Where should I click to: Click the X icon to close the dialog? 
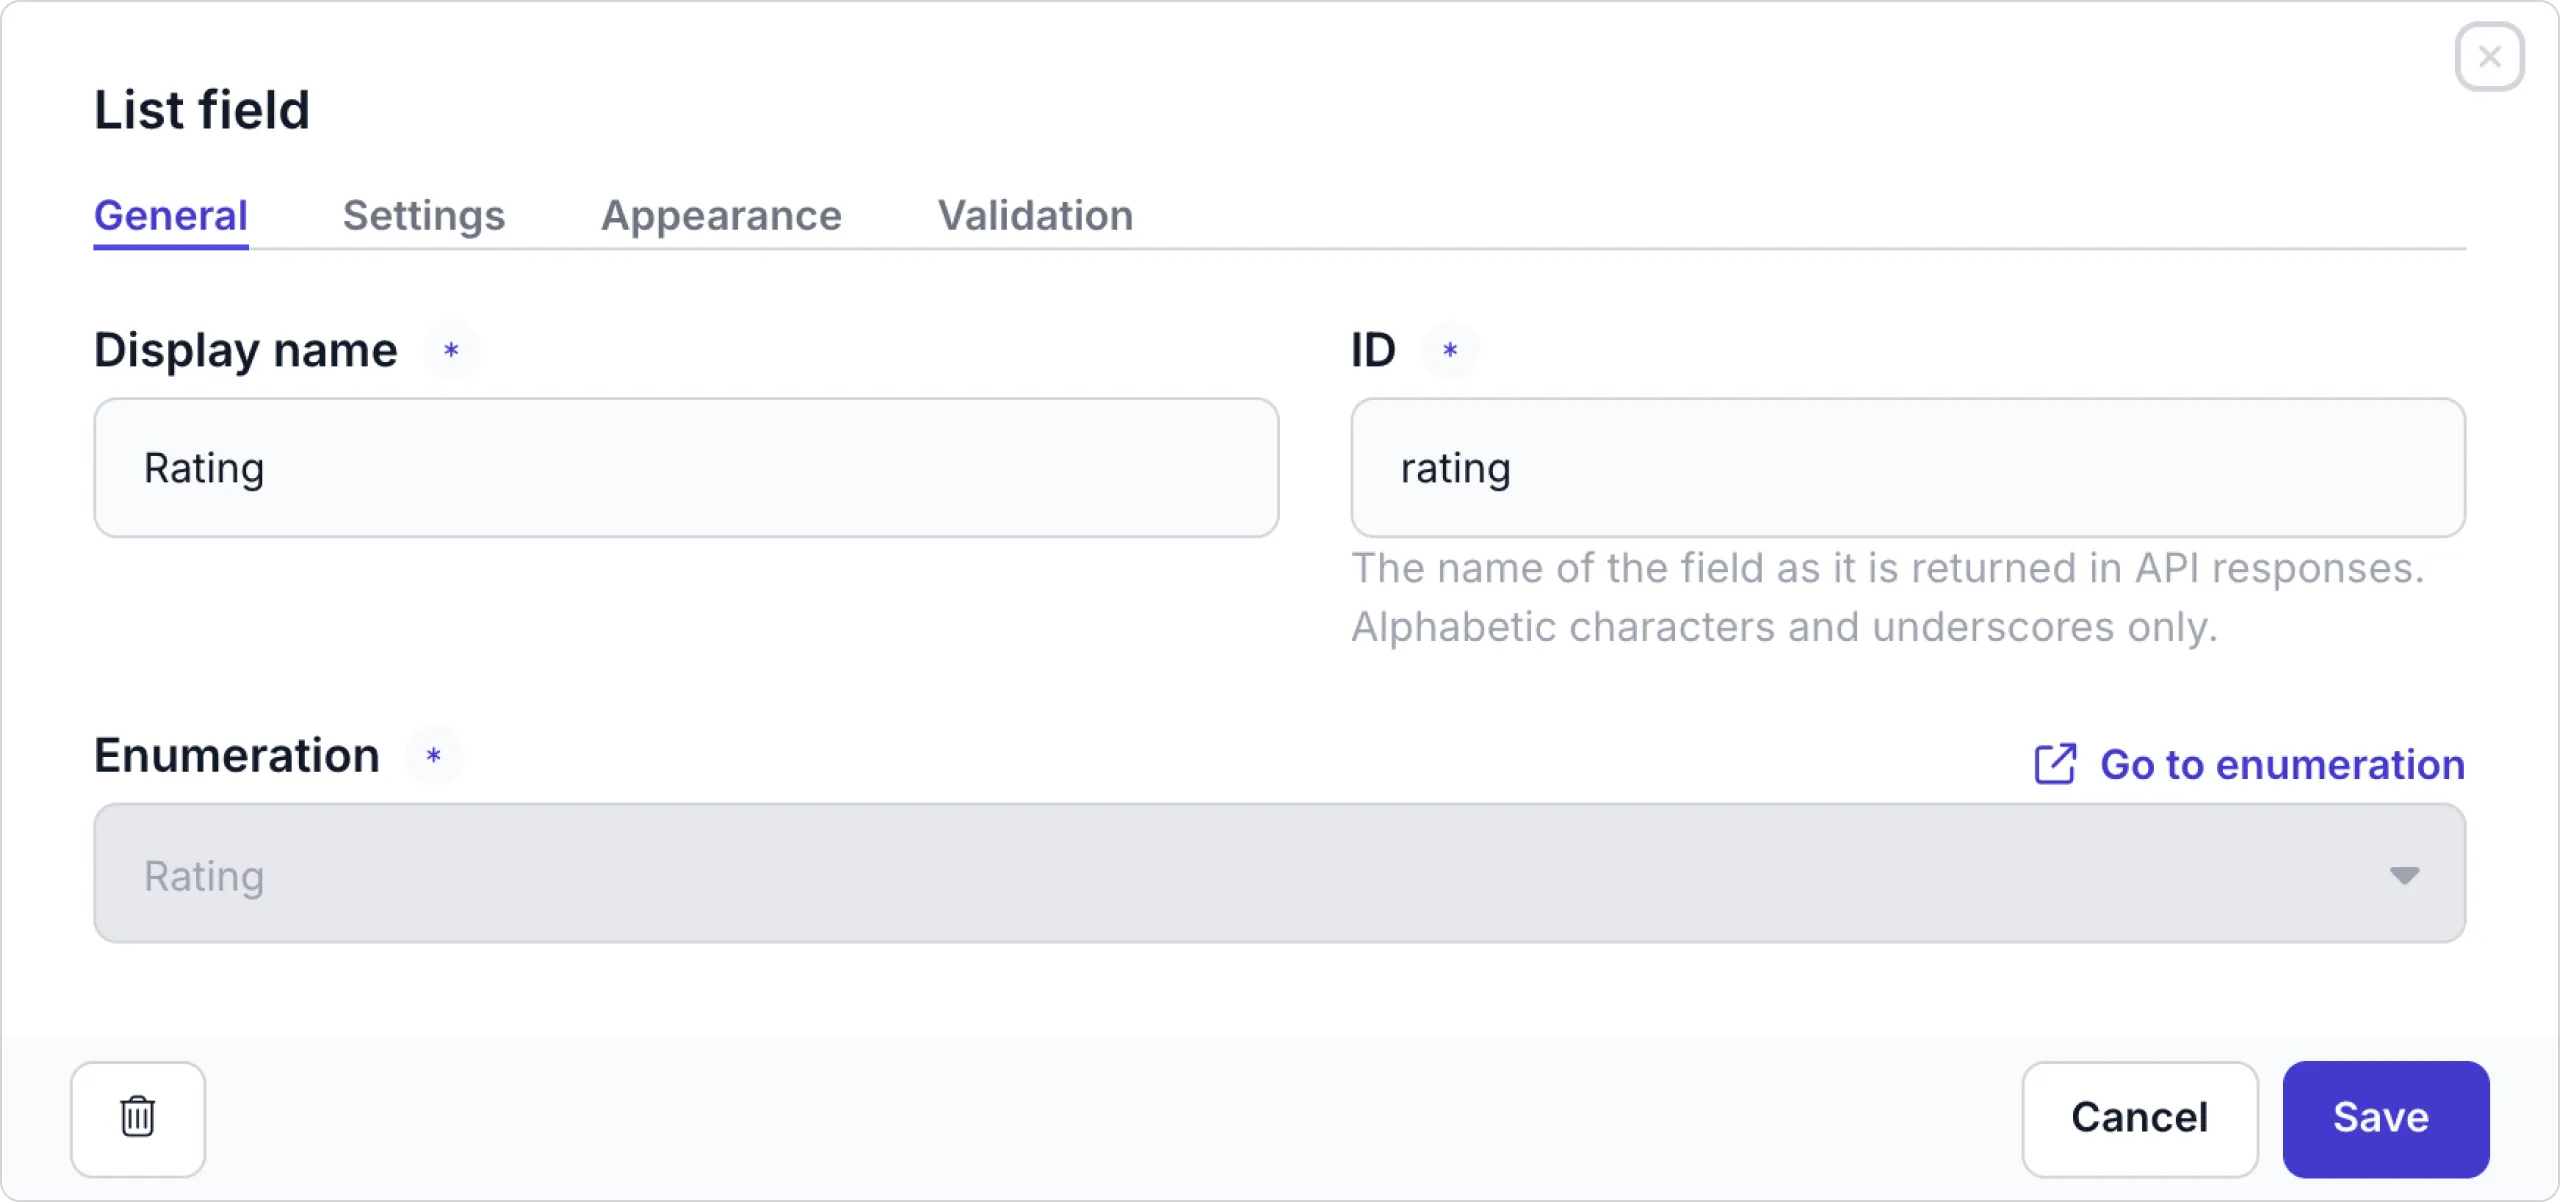(2489, 57)
